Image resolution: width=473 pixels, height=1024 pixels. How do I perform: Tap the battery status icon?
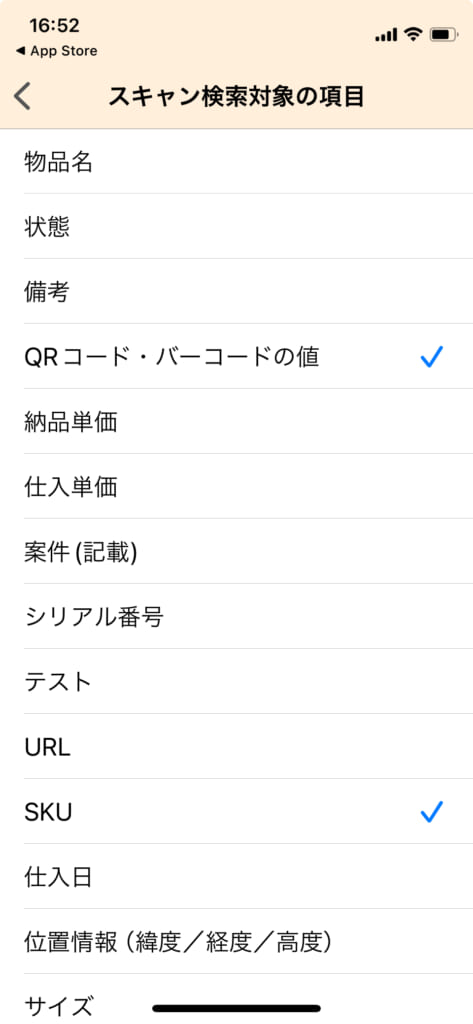coord(444,35)
